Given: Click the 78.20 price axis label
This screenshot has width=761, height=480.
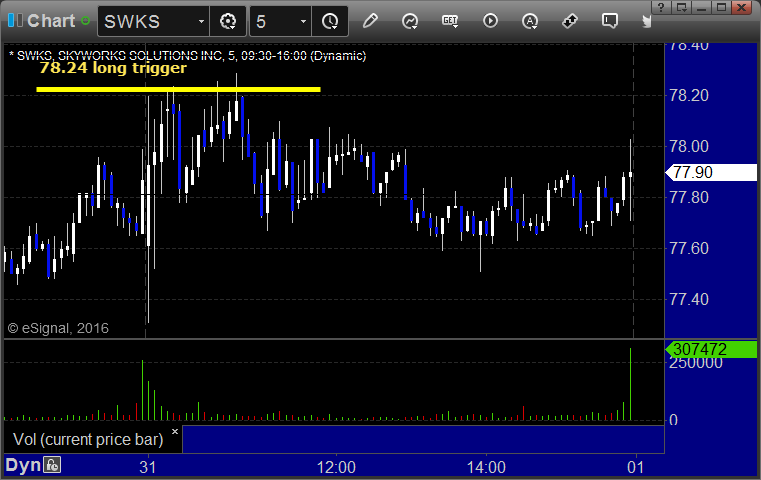Looking at the screenshot, I should tap(689, 95).
